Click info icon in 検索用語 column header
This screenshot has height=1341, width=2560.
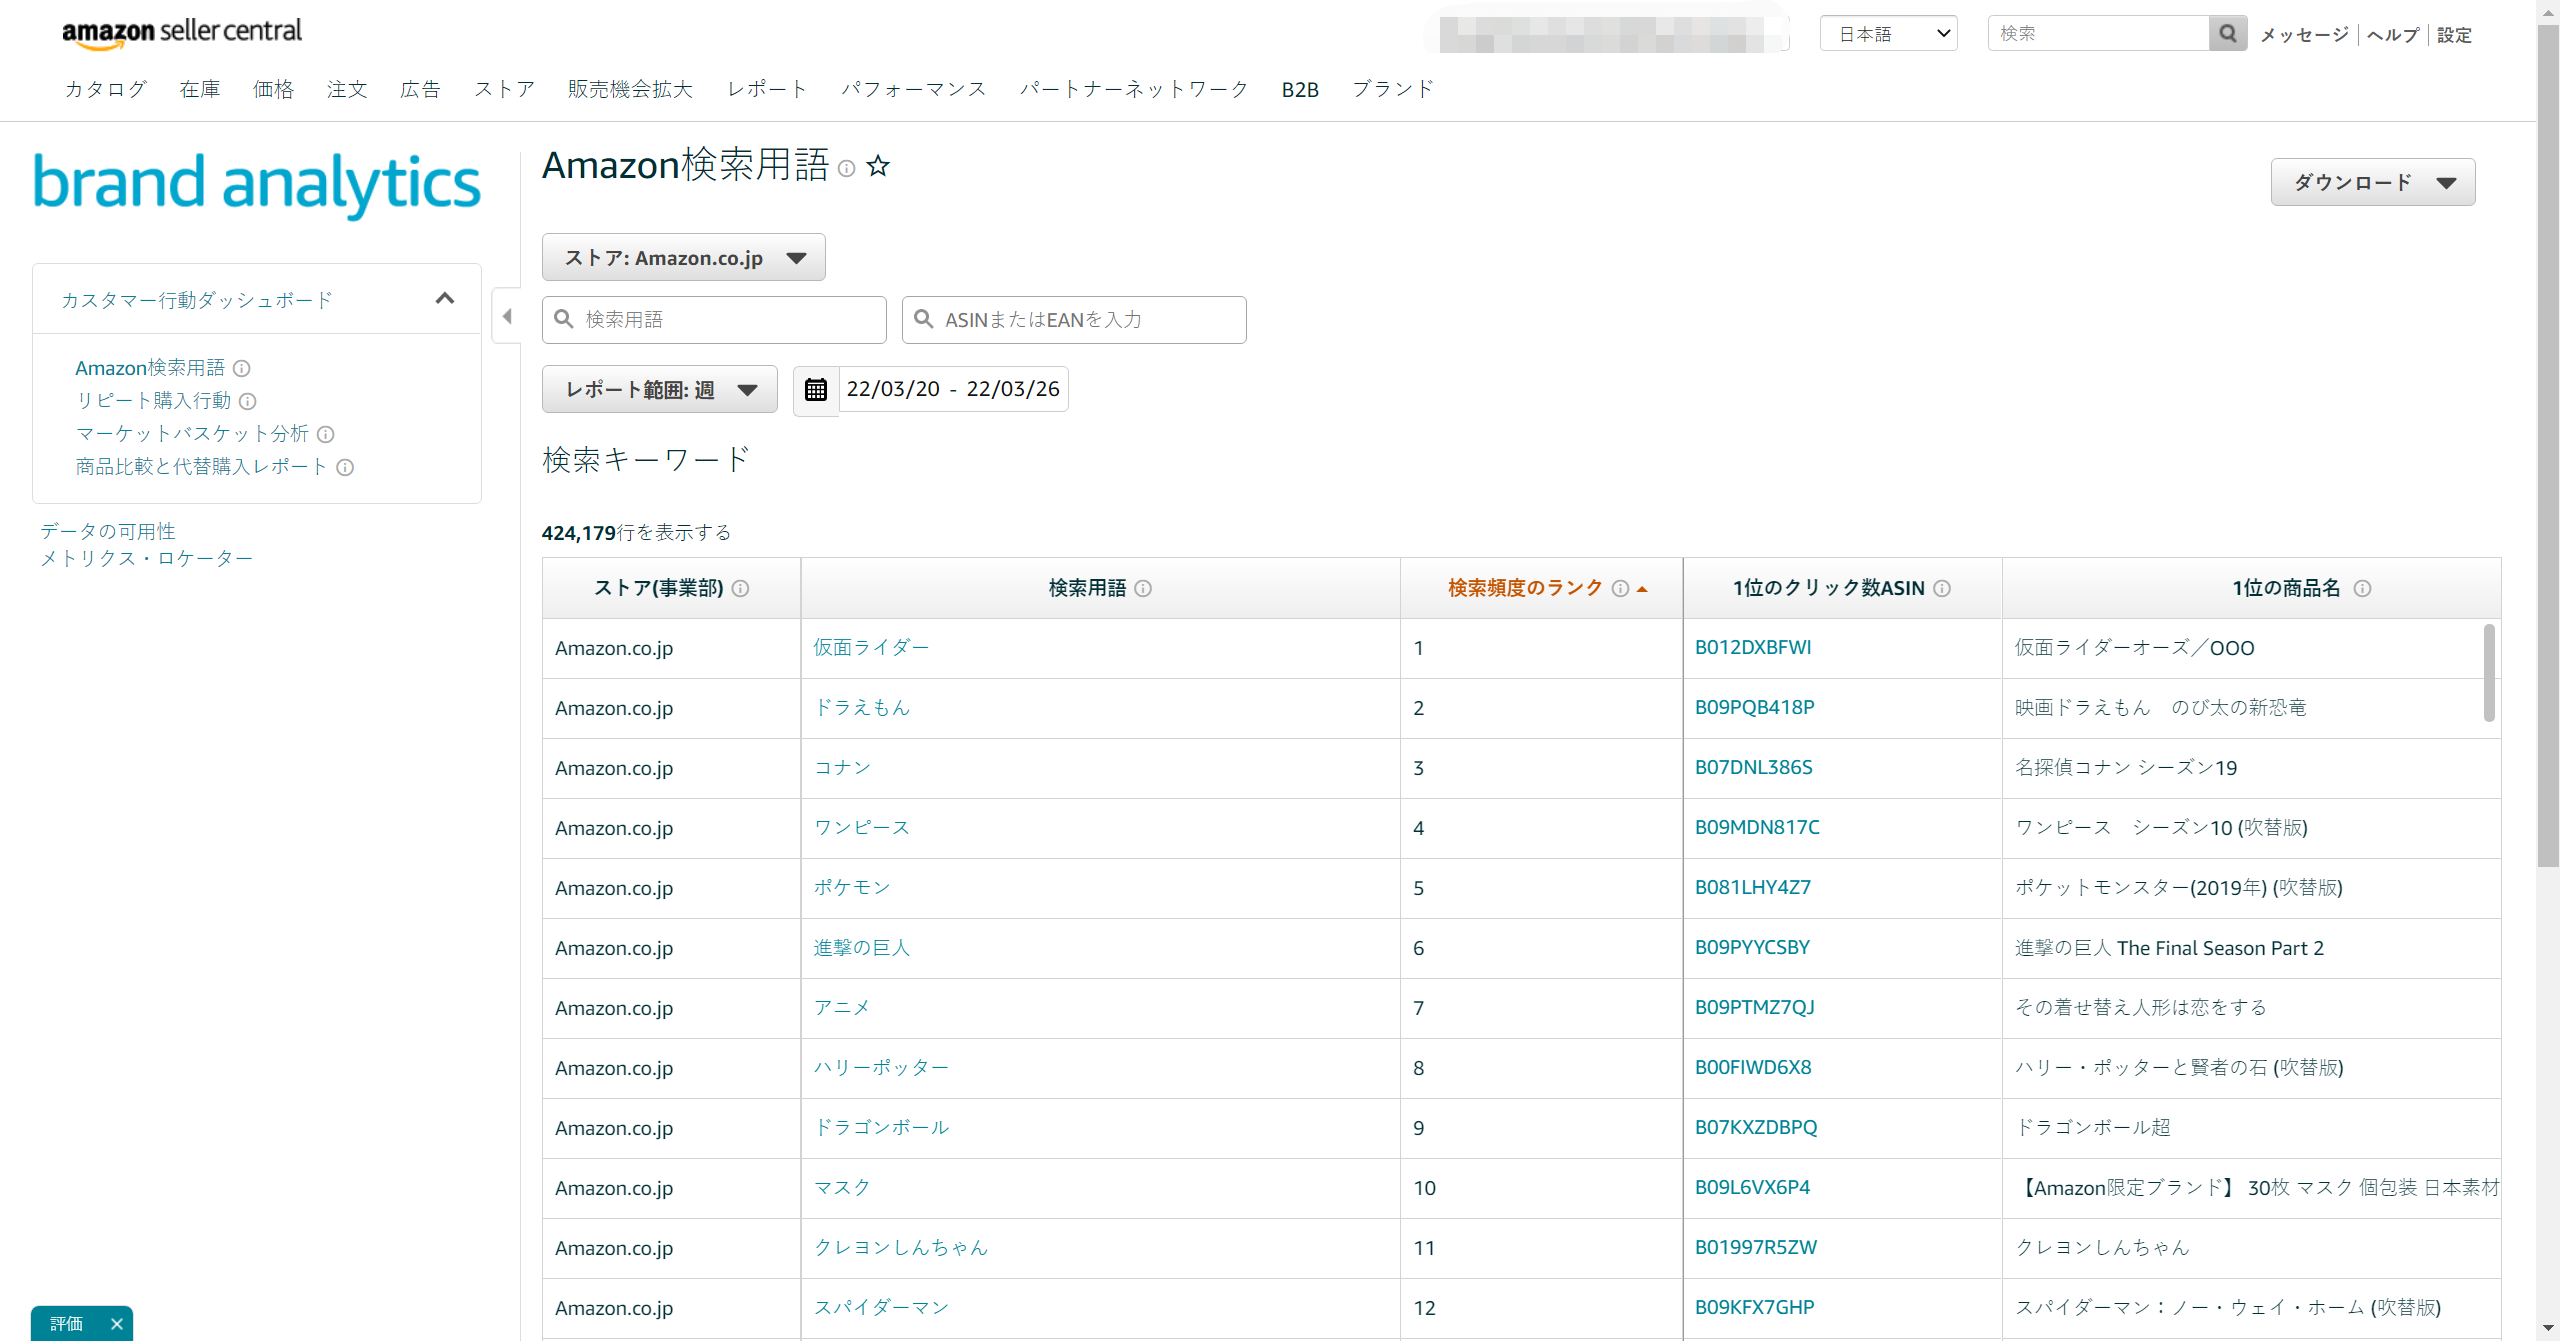point(1143,588)
